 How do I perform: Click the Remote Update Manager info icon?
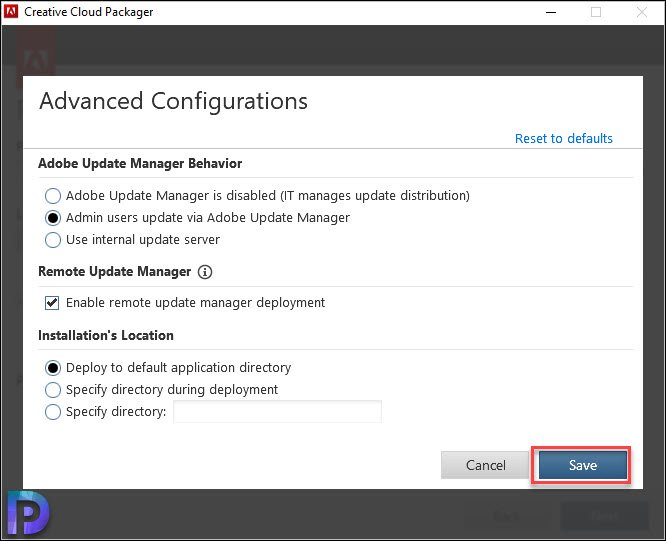point(205,272)
